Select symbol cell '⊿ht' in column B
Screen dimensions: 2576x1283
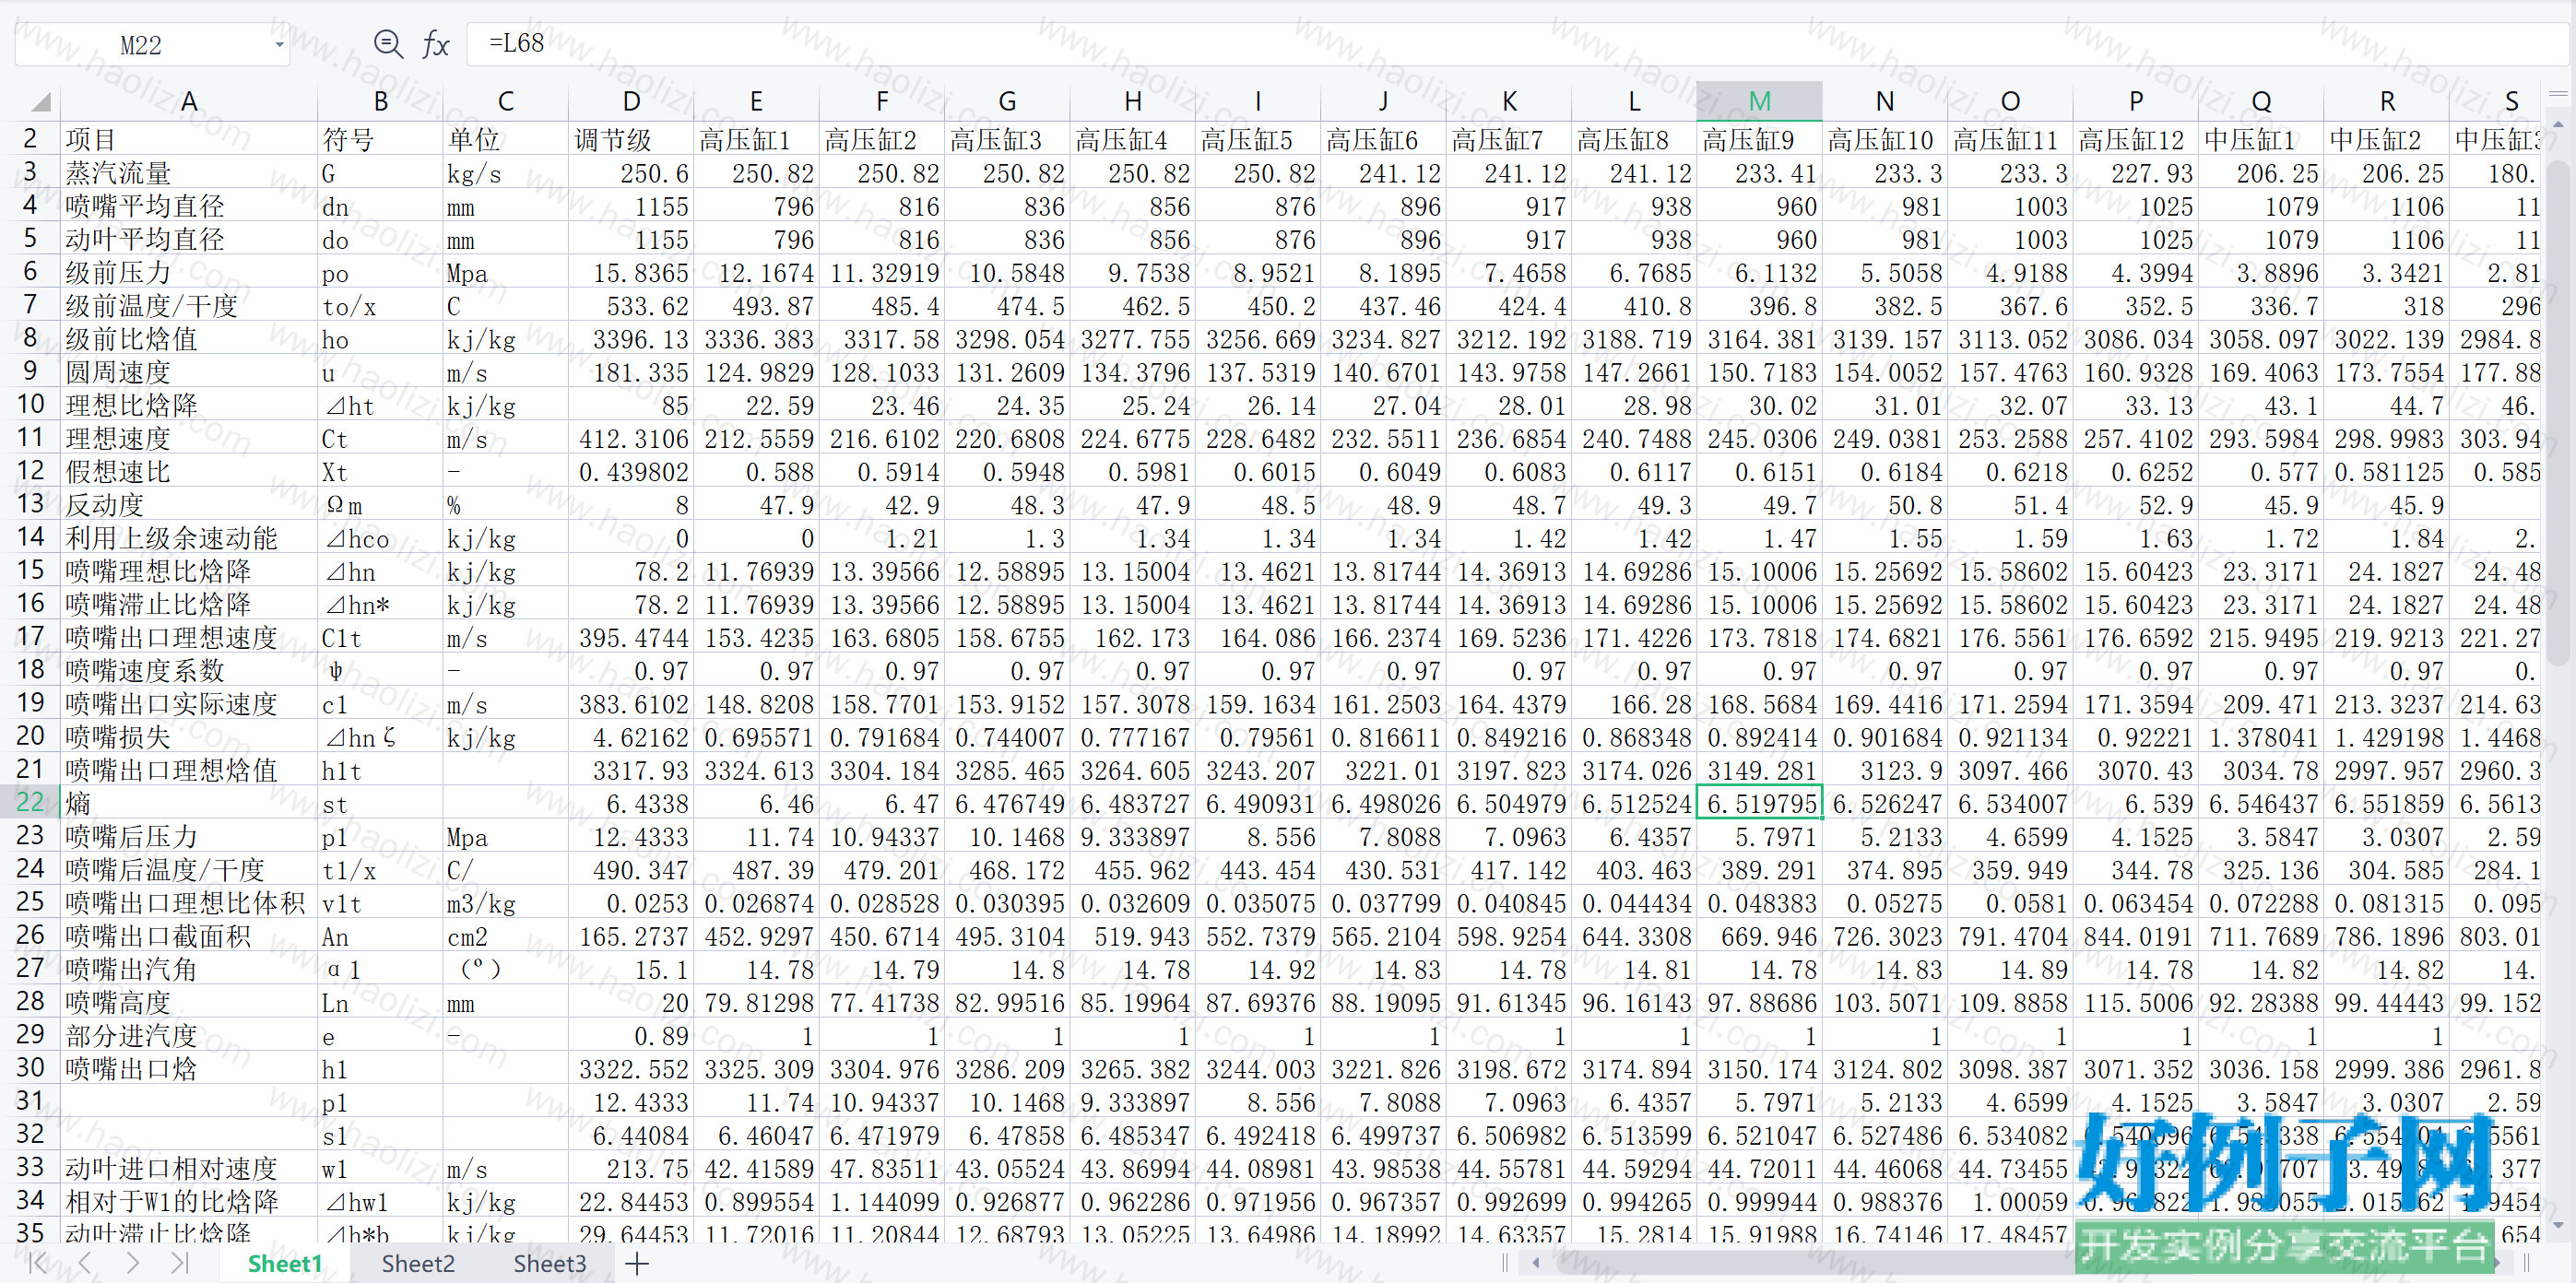click(380, 405)
